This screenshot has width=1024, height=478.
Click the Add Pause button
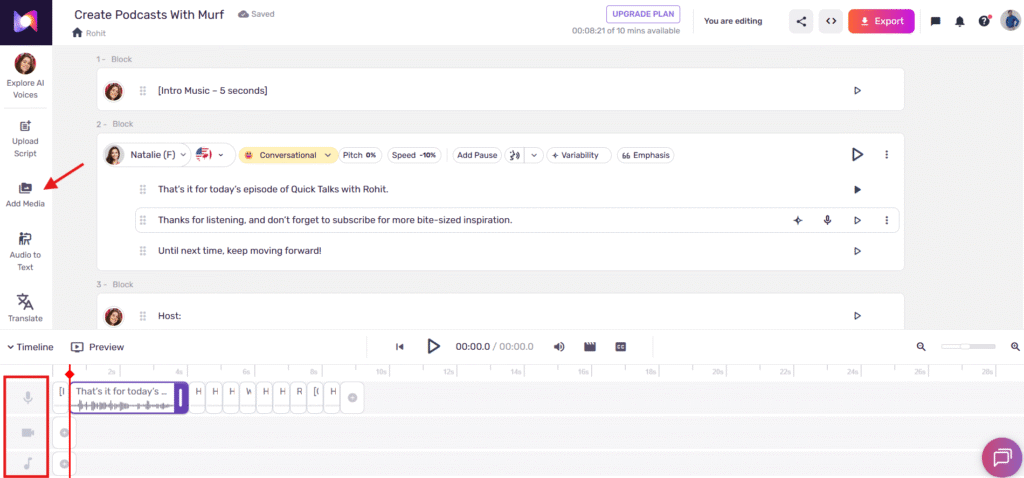[x=477, y=155]
